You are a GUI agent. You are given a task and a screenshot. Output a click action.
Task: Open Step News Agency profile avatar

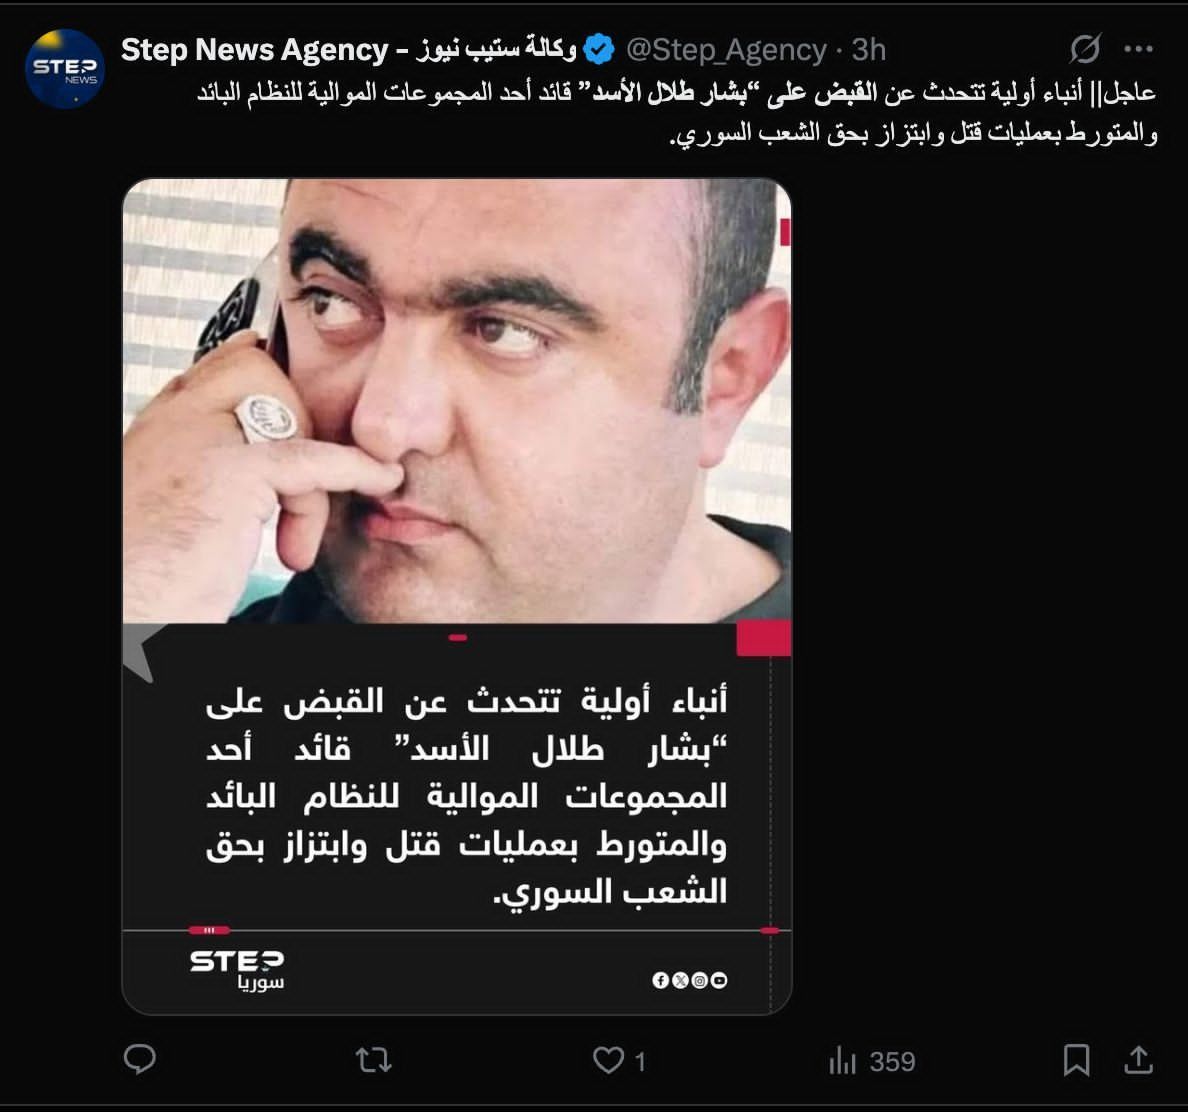64,68
